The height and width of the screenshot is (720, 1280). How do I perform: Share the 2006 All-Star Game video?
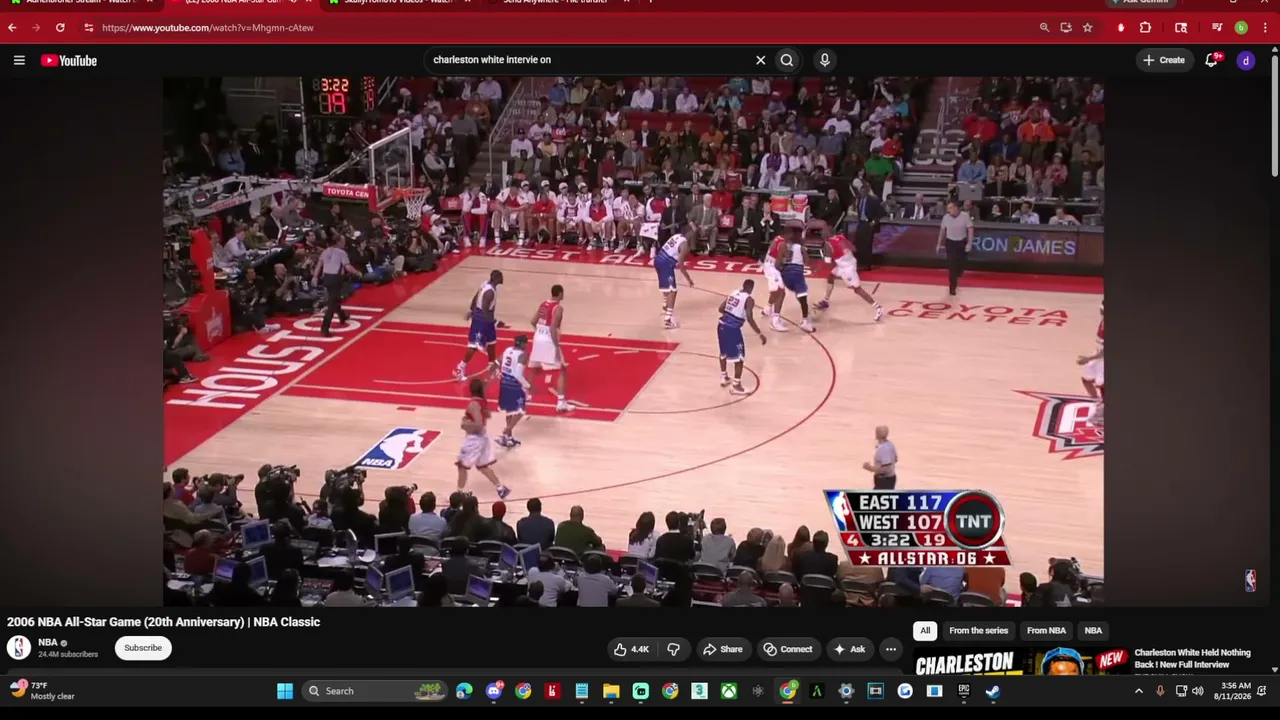point(722,649)
